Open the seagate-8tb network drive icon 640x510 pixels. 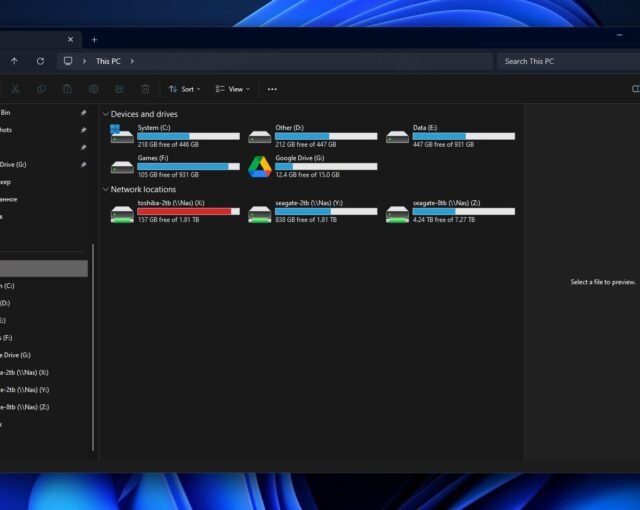(x=397, y=214)
